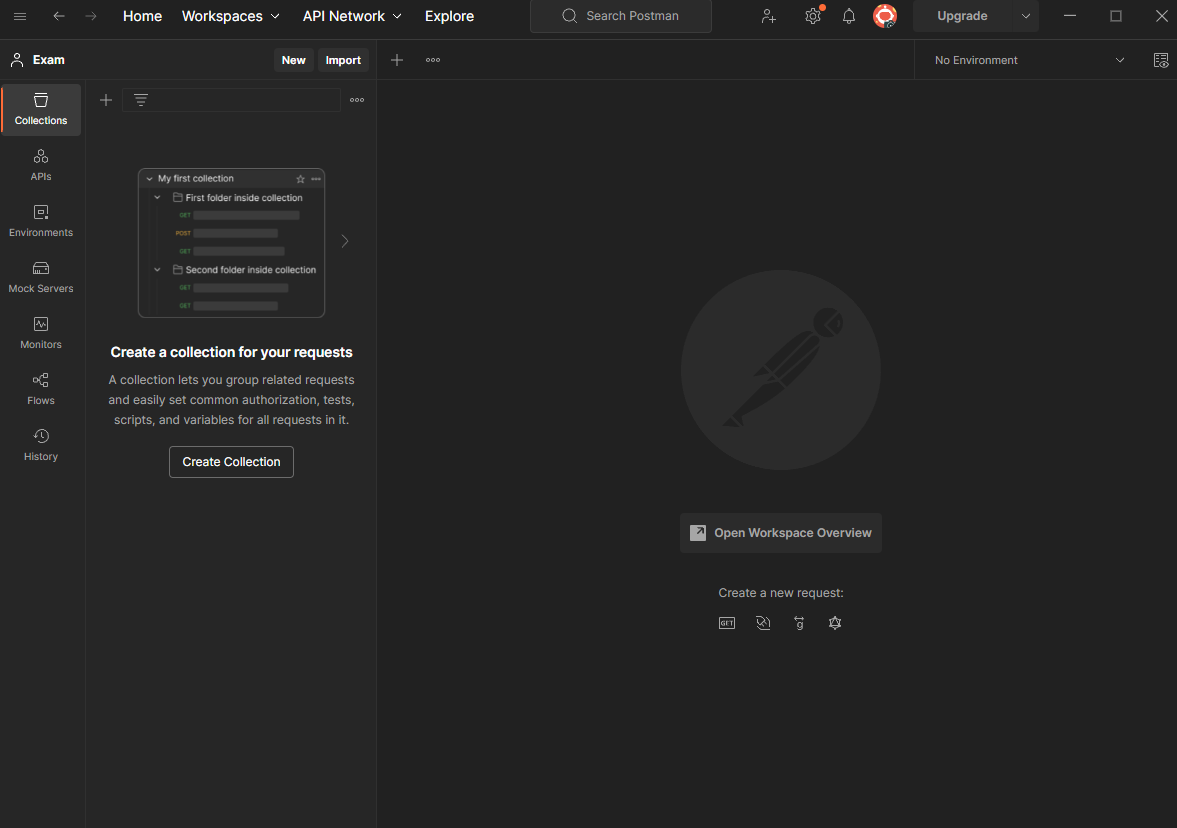Open the invite collaborators icon
The width and height of the screenshot is (1177, 828).
(768, 16)
